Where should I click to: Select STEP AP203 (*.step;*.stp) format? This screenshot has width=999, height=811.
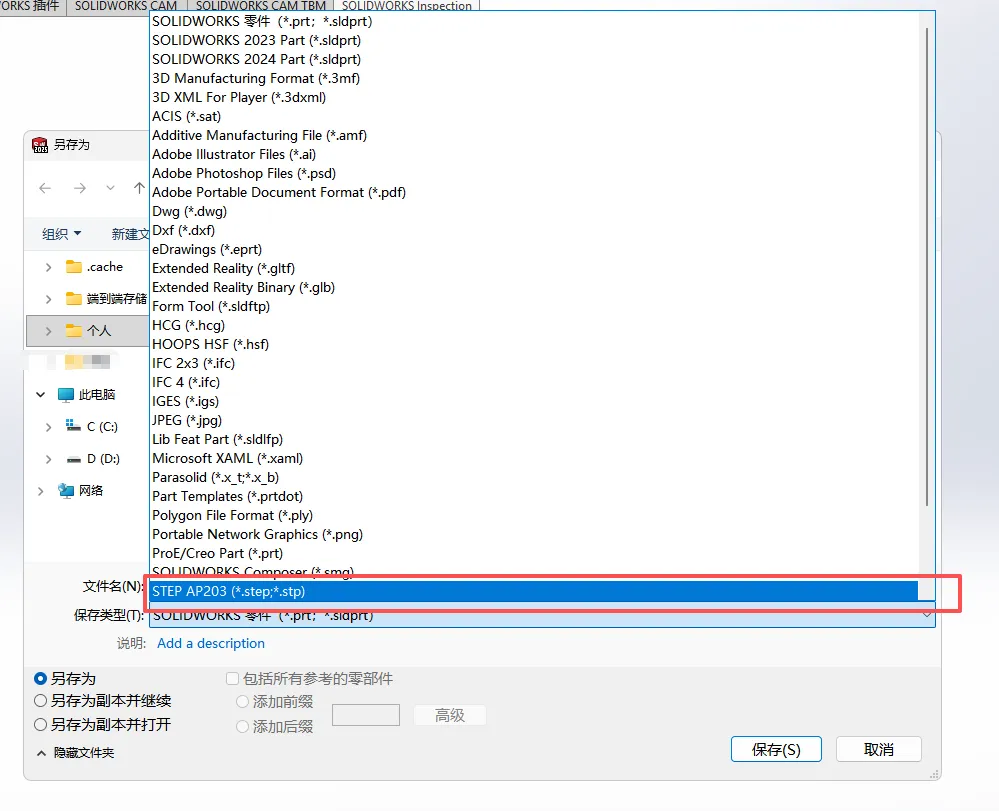pyautogui.click(x=535, y=591)
